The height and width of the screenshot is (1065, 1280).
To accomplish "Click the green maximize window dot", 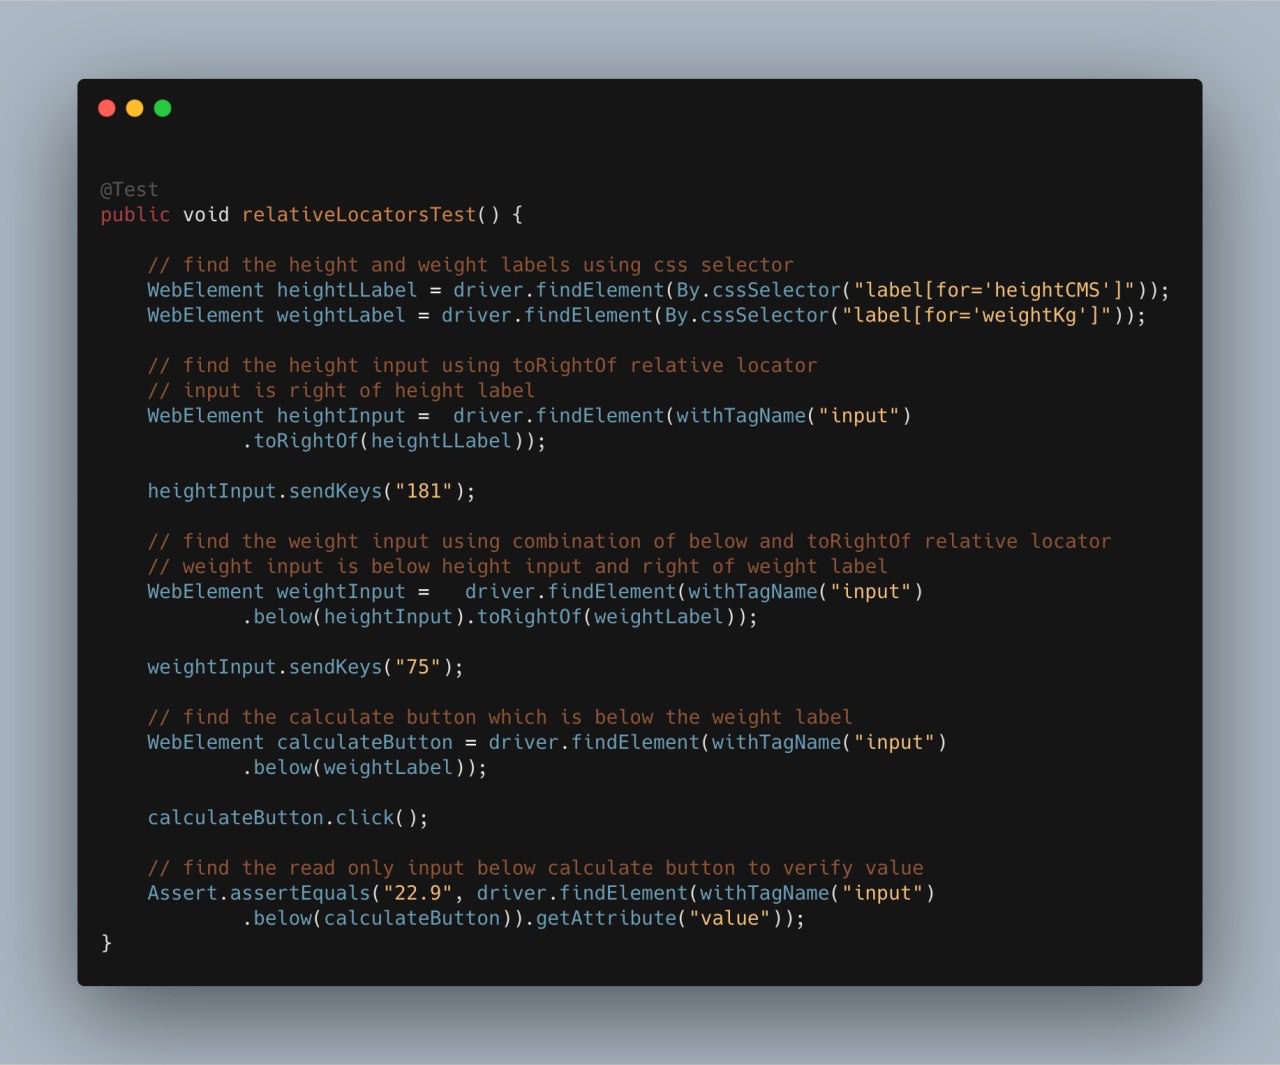I will tap(163, 108).
